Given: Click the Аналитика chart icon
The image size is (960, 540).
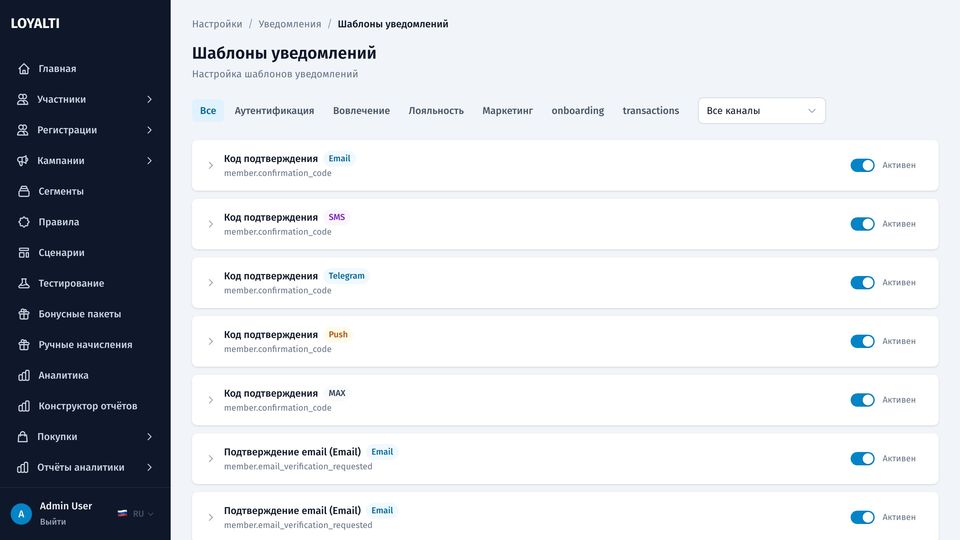Looking at the screenshot, I should pyautogui.click(x=24, y=375).
